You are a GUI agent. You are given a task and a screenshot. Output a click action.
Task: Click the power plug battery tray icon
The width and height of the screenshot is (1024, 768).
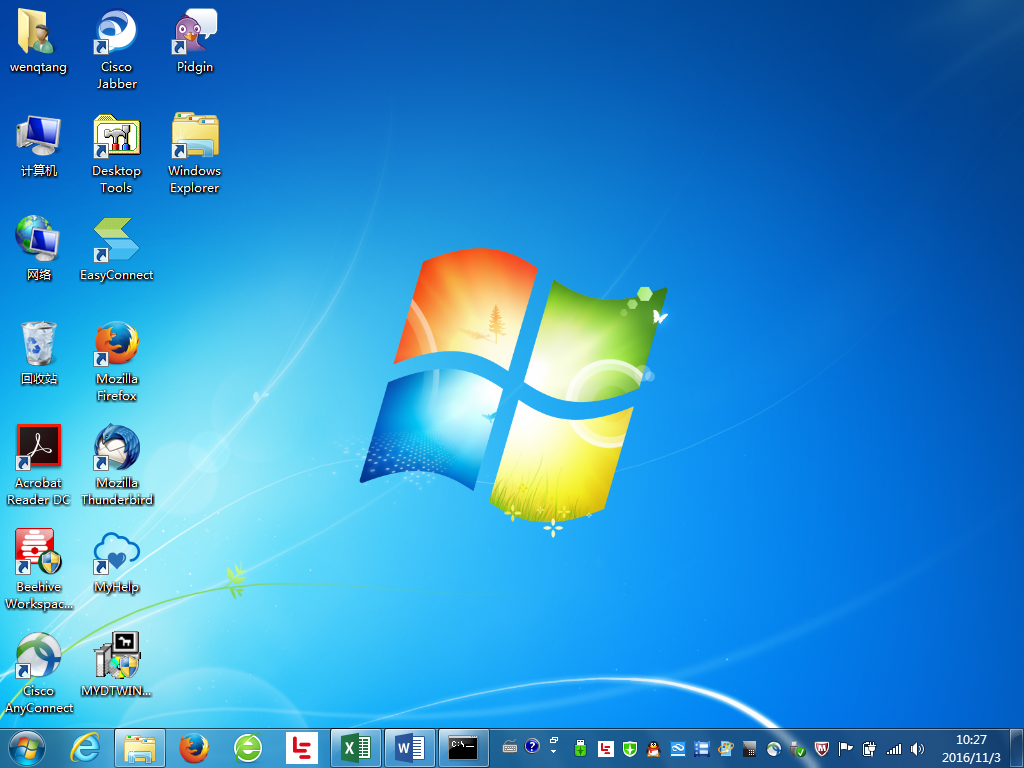click(869, 748)
